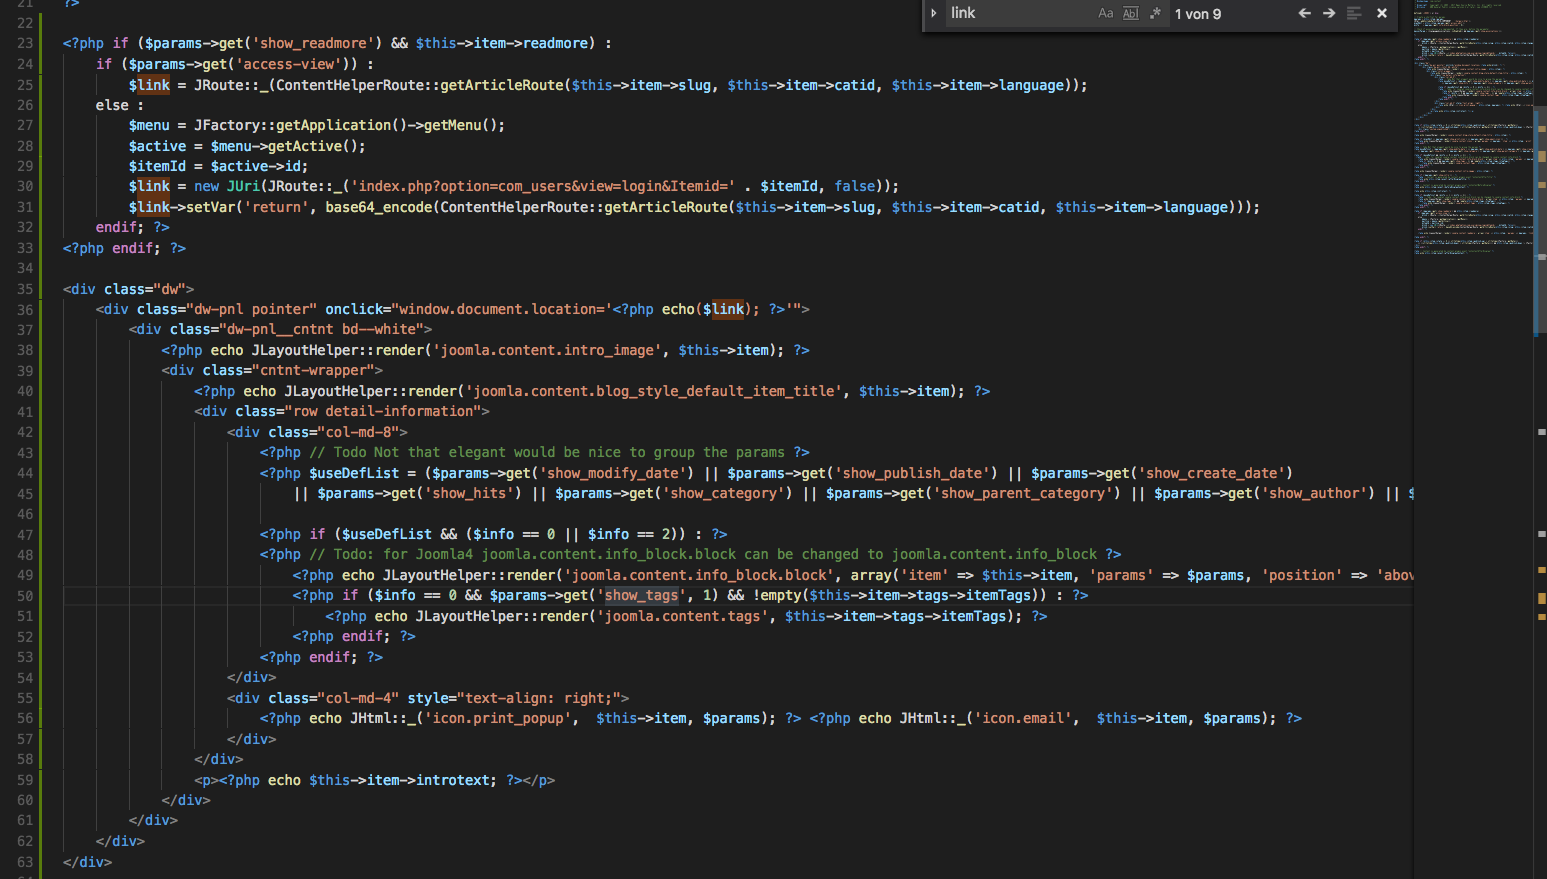
Task: Go to next match arrow
Action: (1329, 13)
